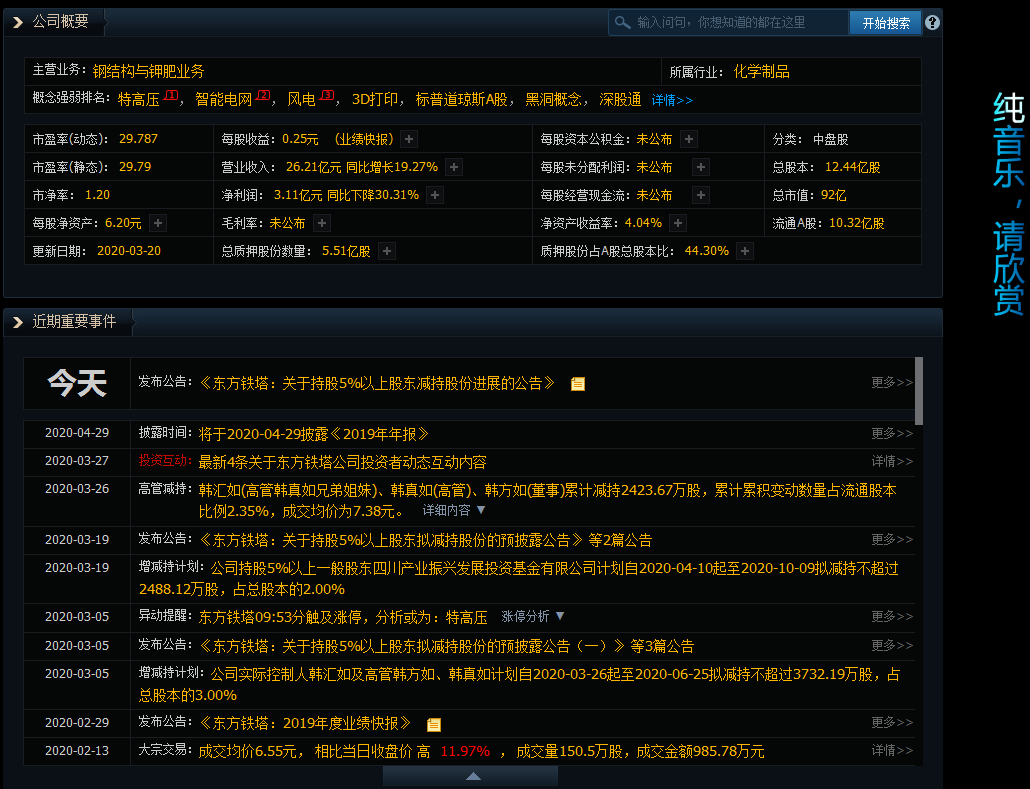Click the 2020-03-20 update date value
This screenshot has width=1030, height=789.
(129, 251)
